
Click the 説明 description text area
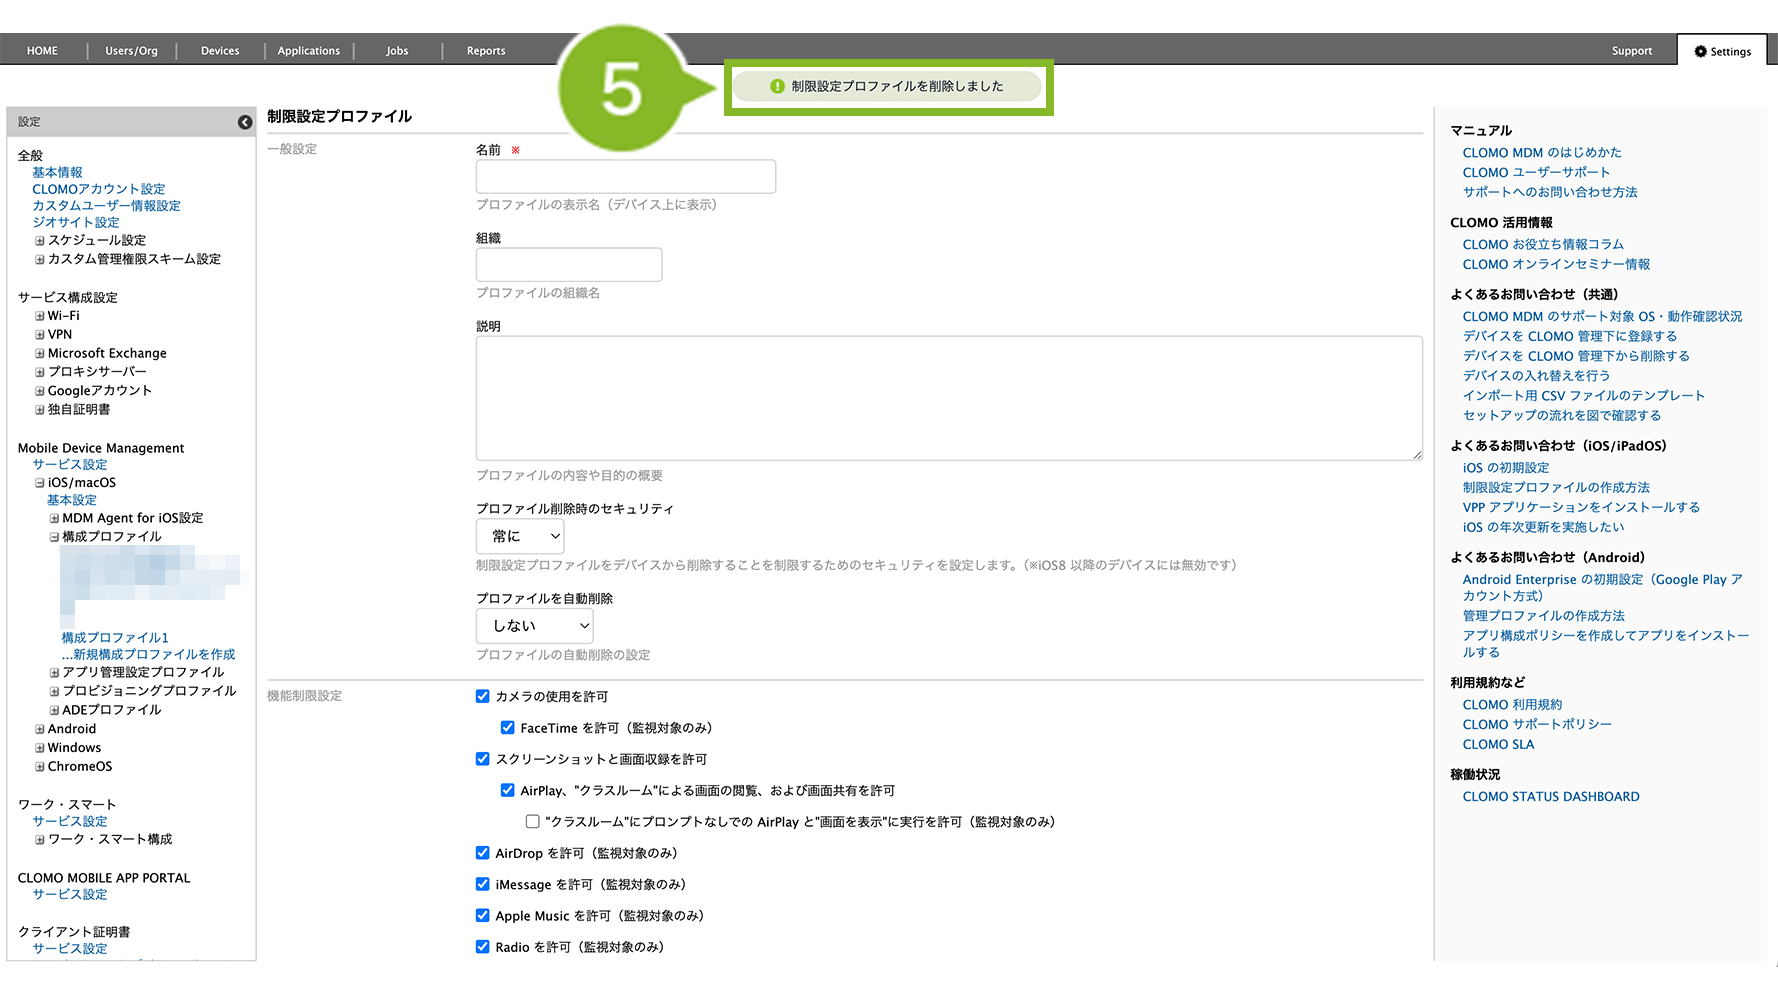coord(948,398)
